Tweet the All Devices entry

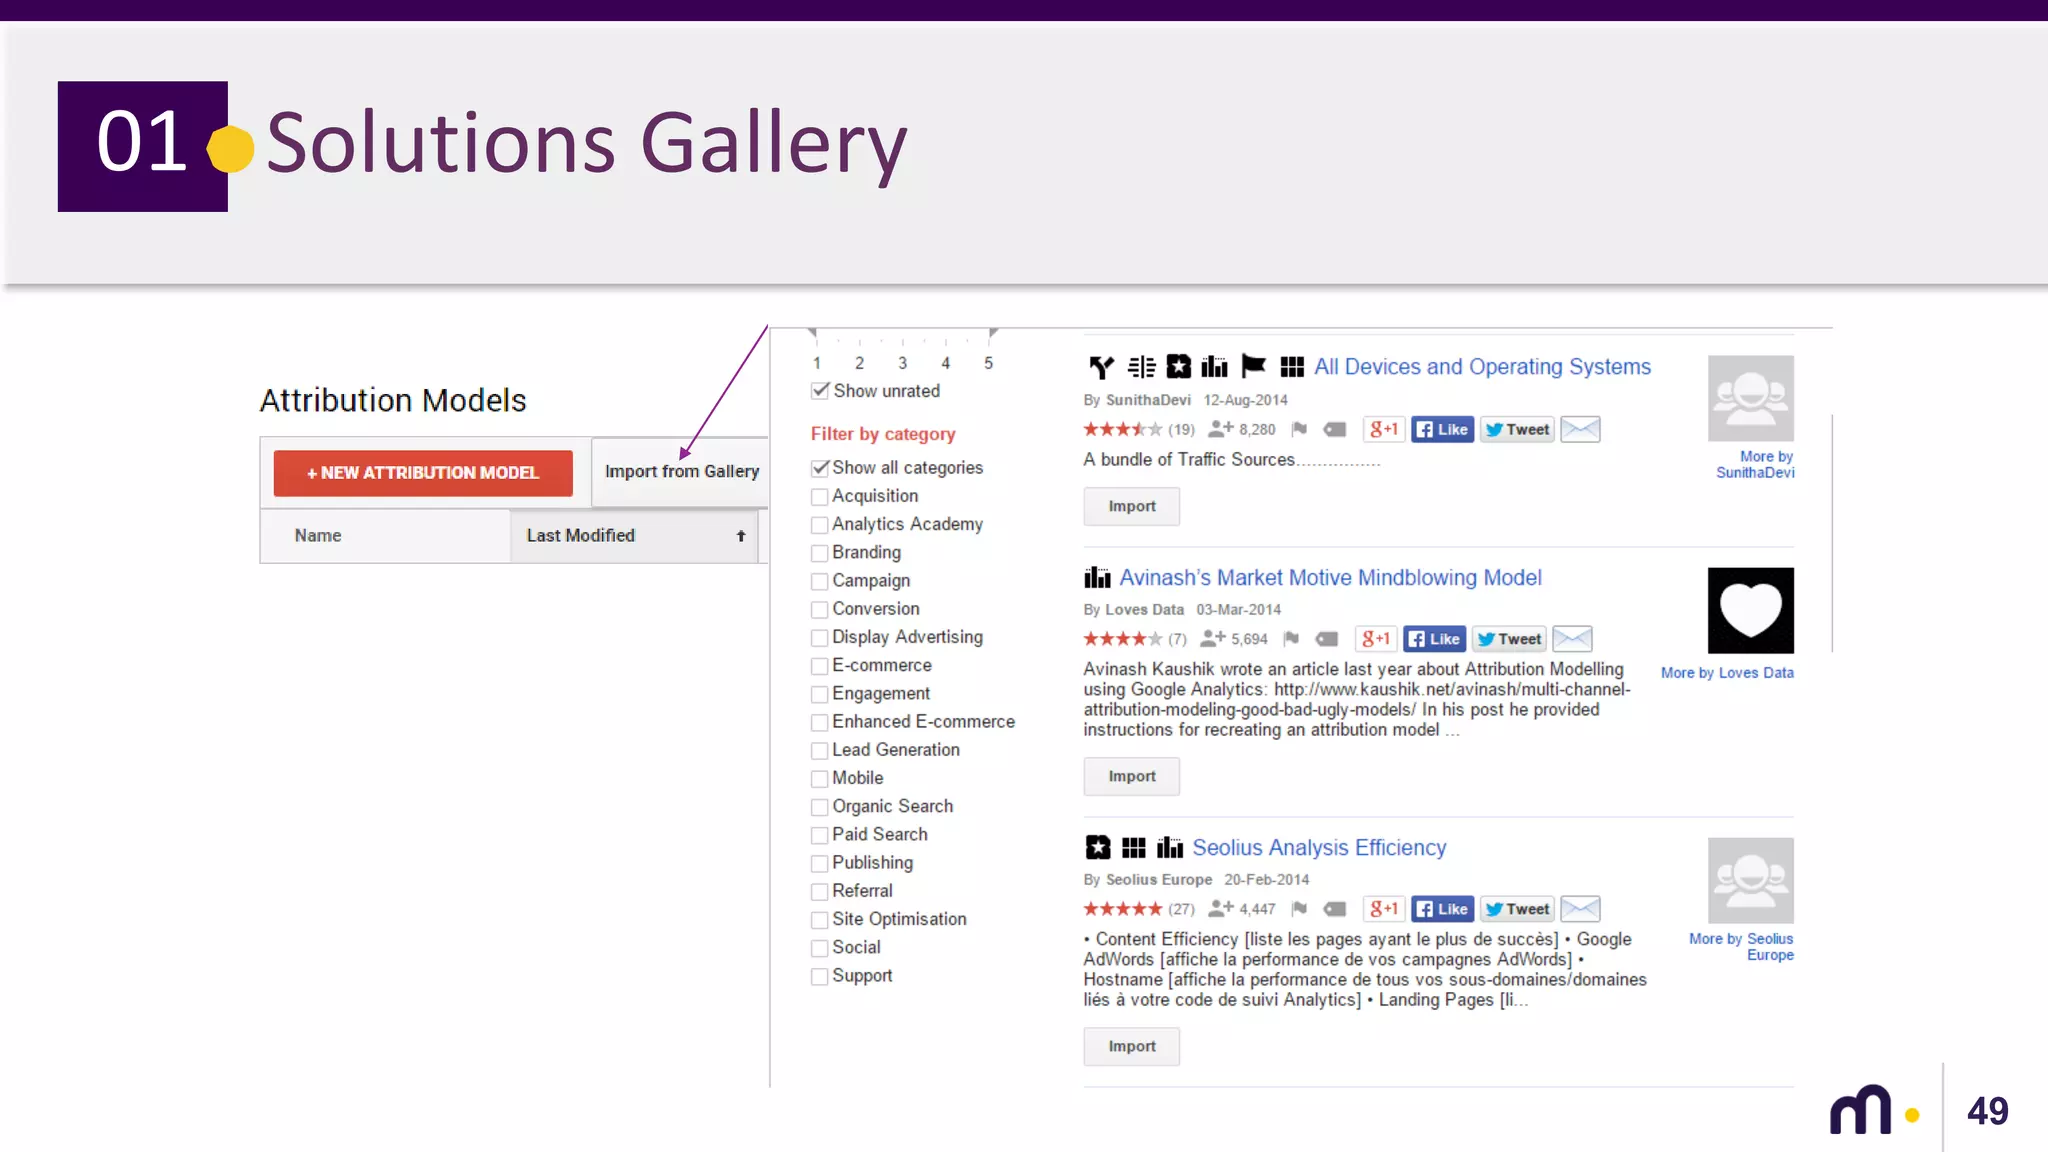pos(1517,430)
